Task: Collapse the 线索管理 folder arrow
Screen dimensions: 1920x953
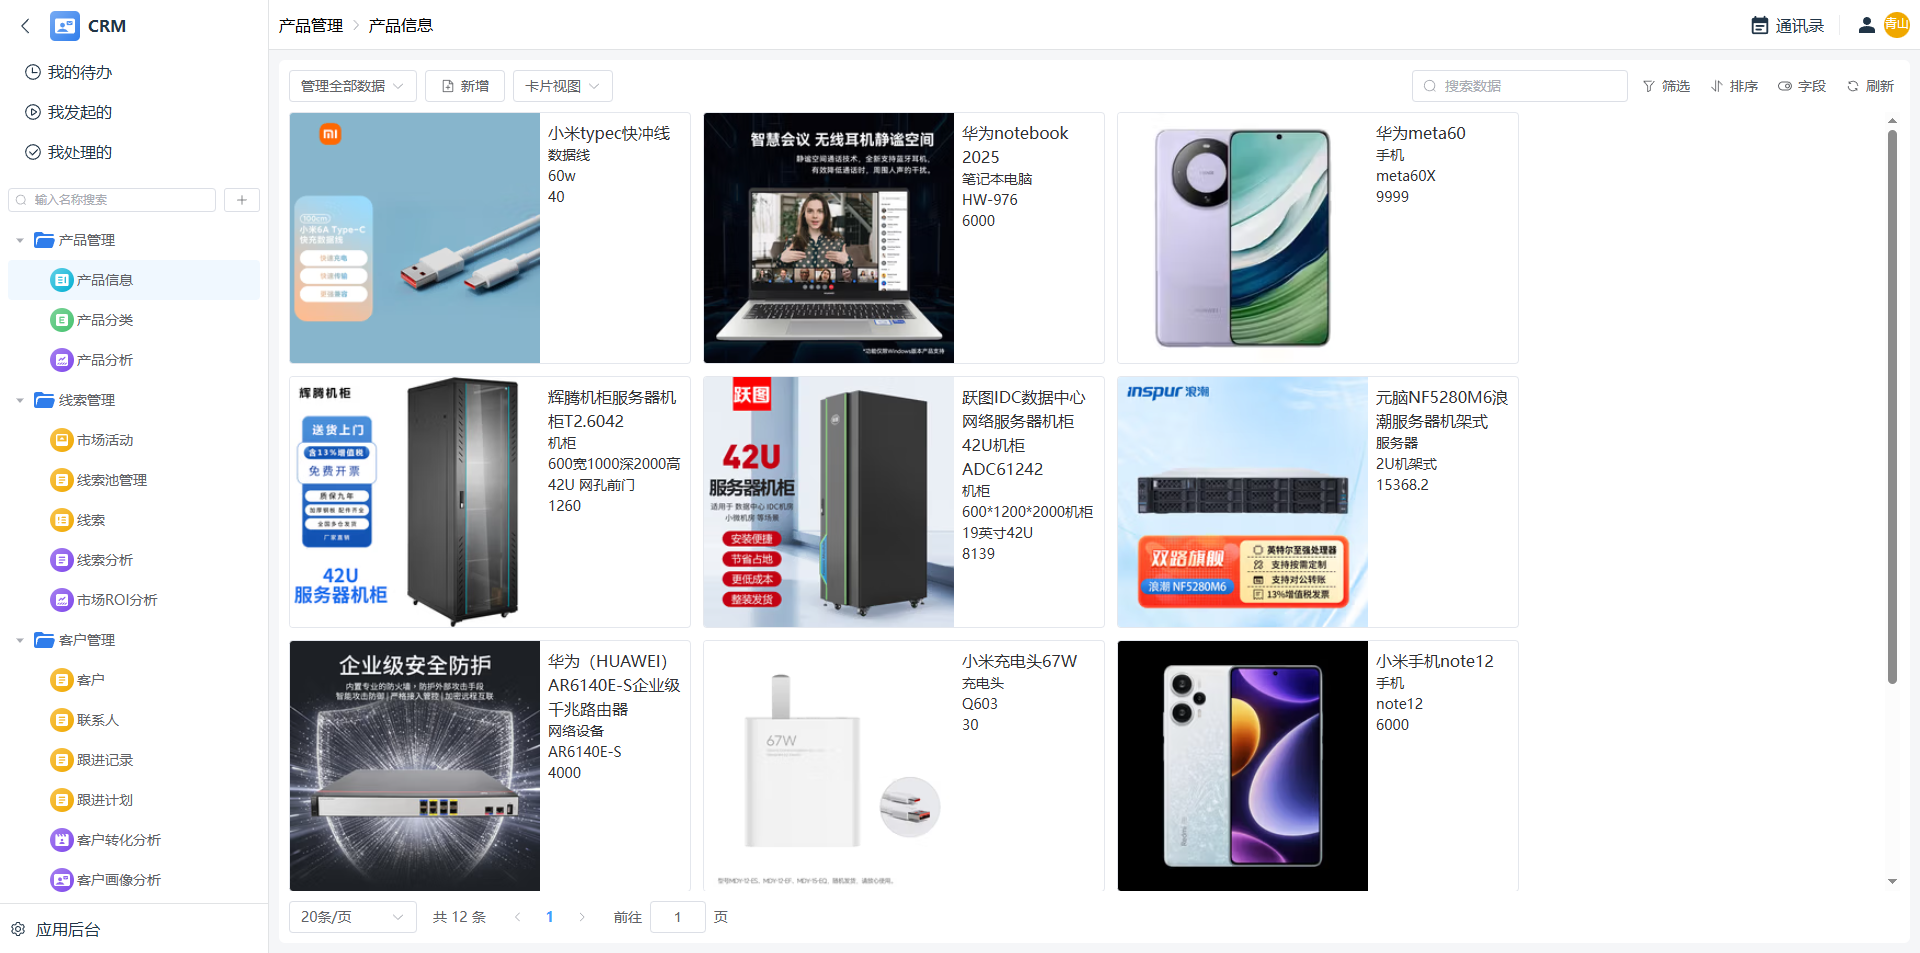Action: click(x=20, y=400)
